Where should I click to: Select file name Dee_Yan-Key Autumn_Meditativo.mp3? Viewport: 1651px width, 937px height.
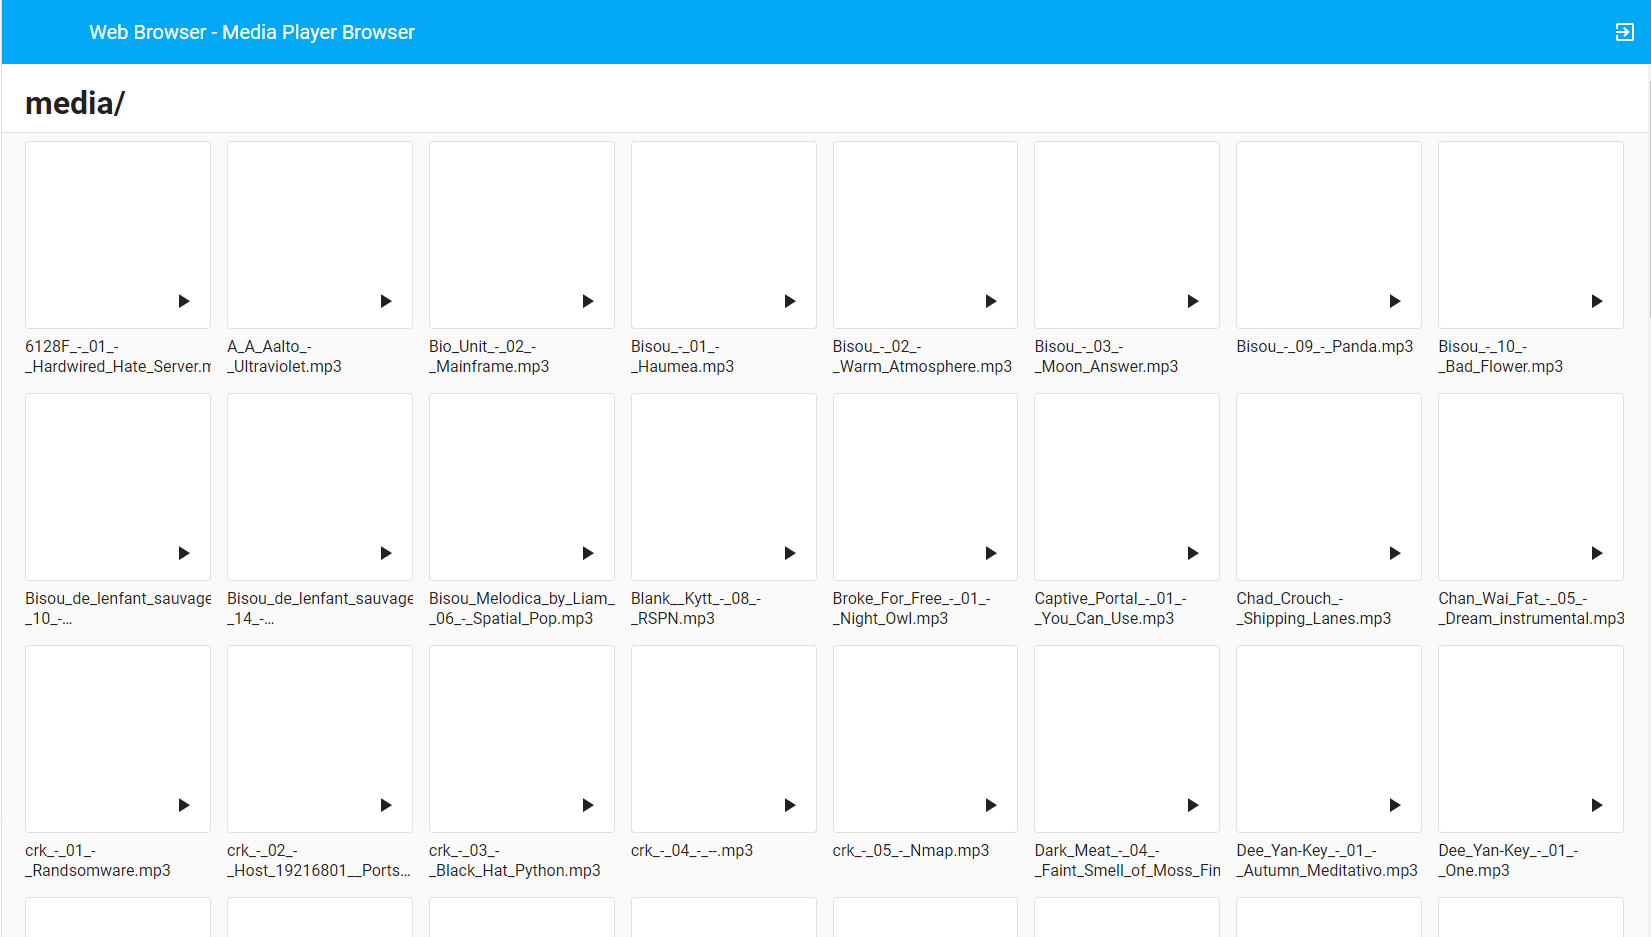[x=1327, y=861]
